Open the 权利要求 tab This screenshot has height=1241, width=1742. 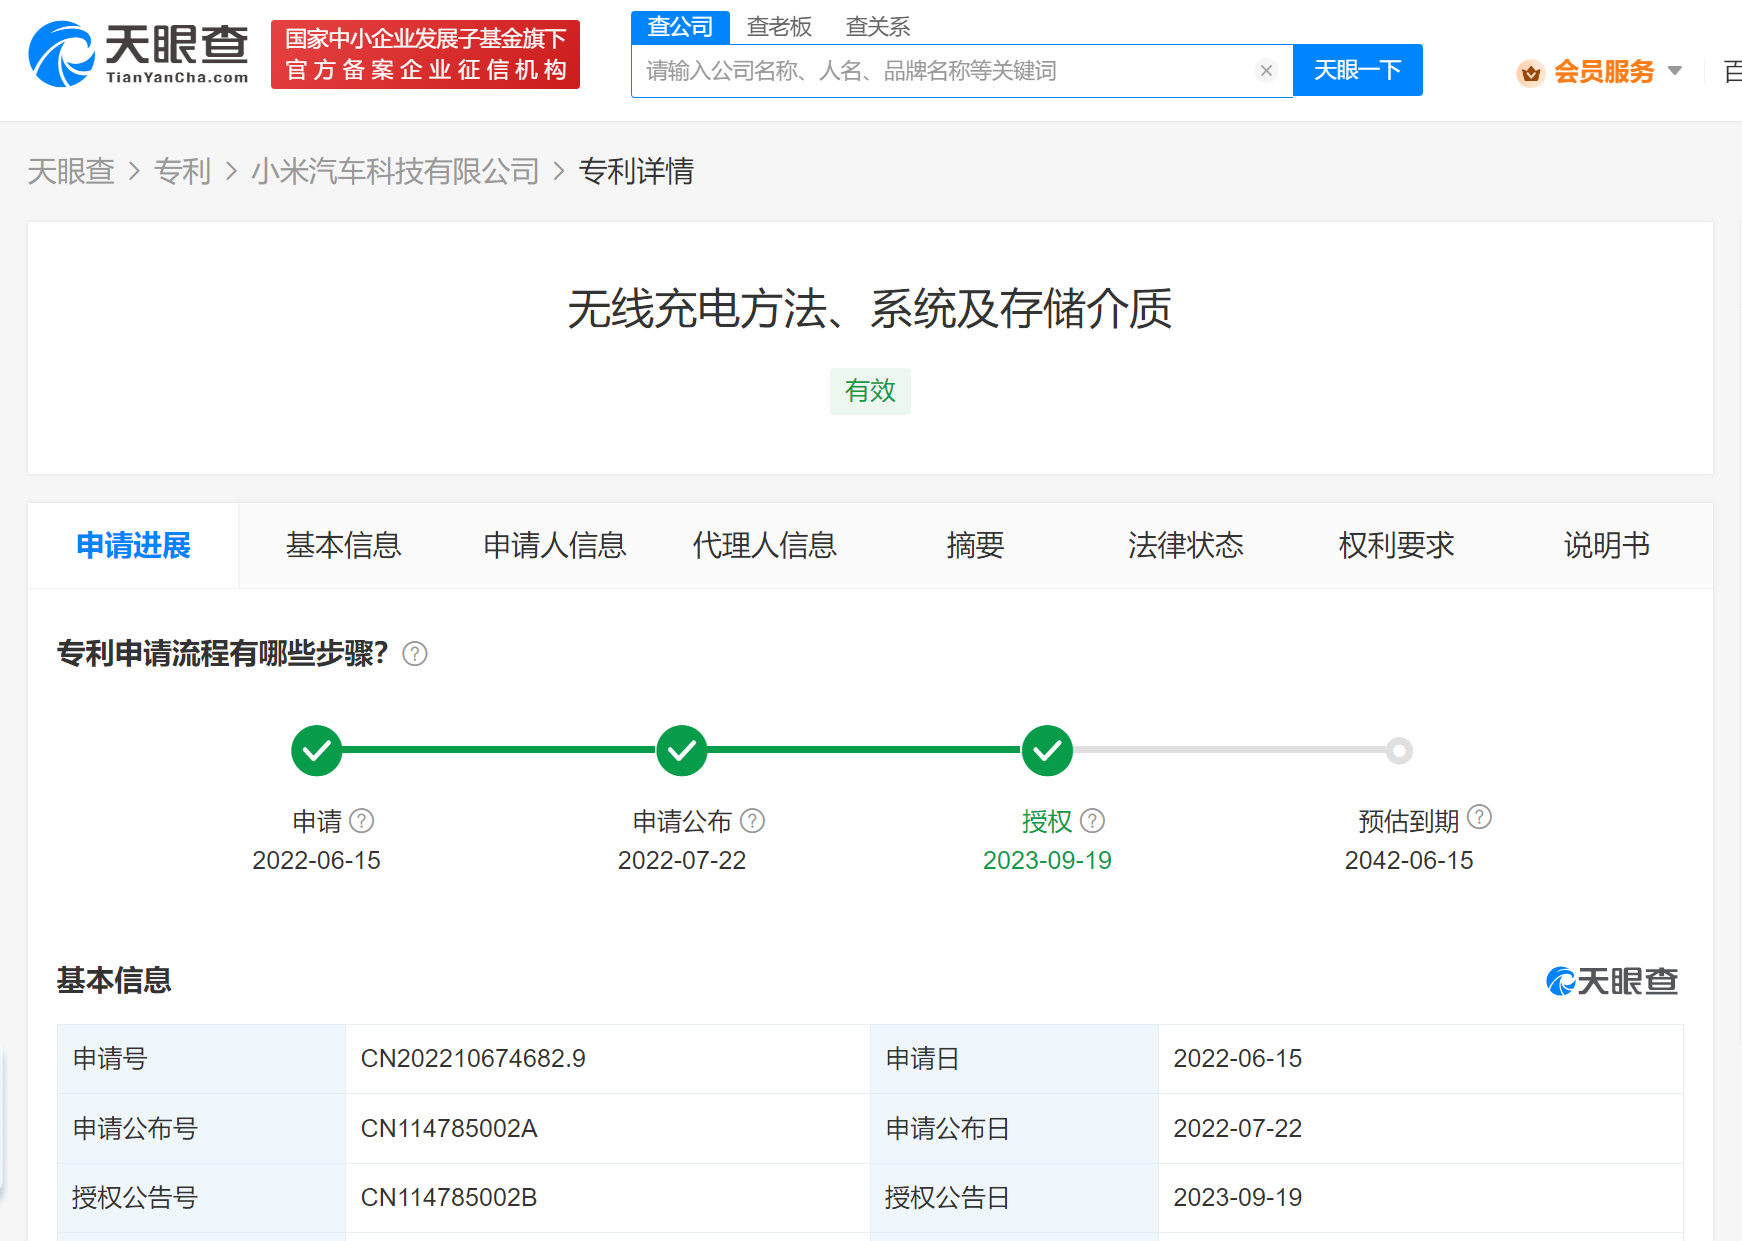pos(1396,545)
